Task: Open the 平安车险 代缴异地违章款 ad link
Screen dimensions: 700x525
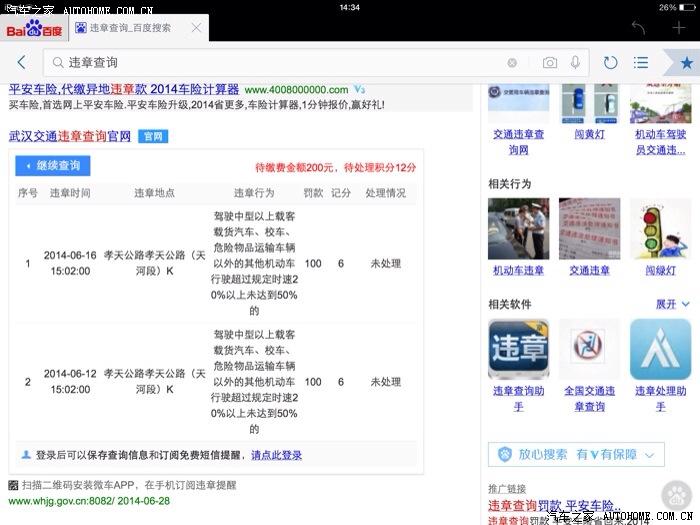Action: pos(124,89)
